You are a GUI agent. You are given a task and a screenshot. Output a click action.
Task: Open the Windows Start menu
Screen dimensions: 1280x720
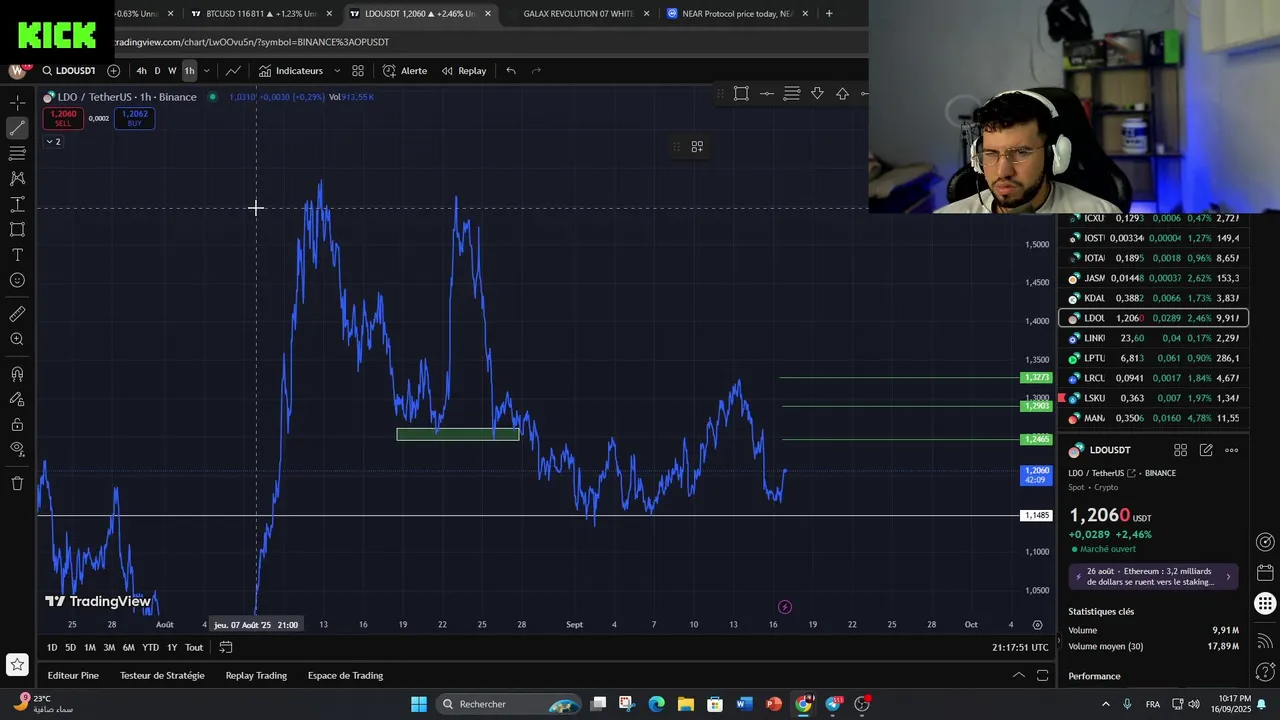419,704
